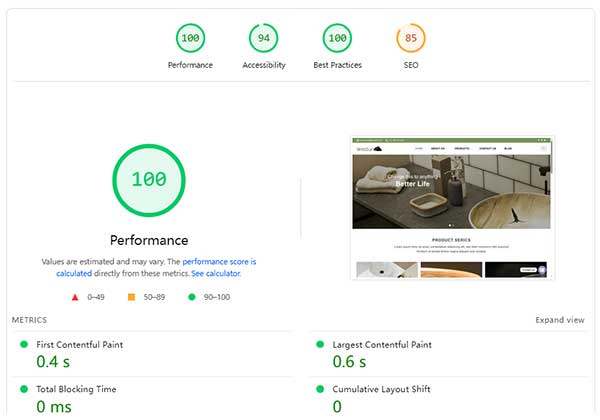Expand the Largest Contentful Paint metric
The image size is (600, 420).
pos(381,345)
